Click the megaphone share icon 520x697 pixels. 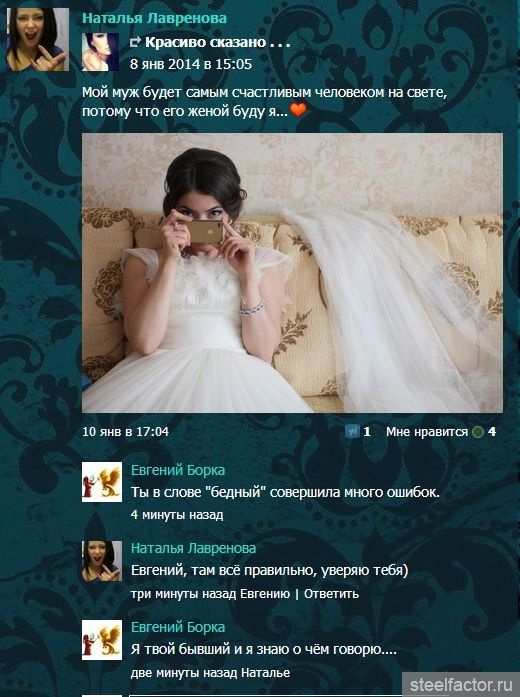click(x=352, y=431)
